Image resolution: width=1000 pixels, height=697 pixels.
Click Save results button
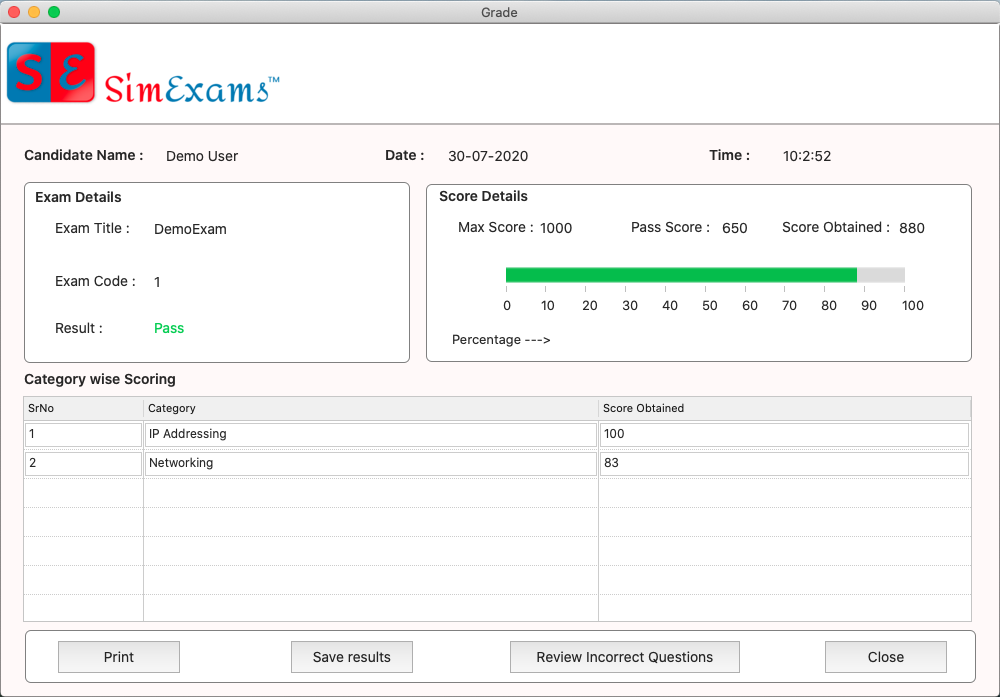(351, 657)
